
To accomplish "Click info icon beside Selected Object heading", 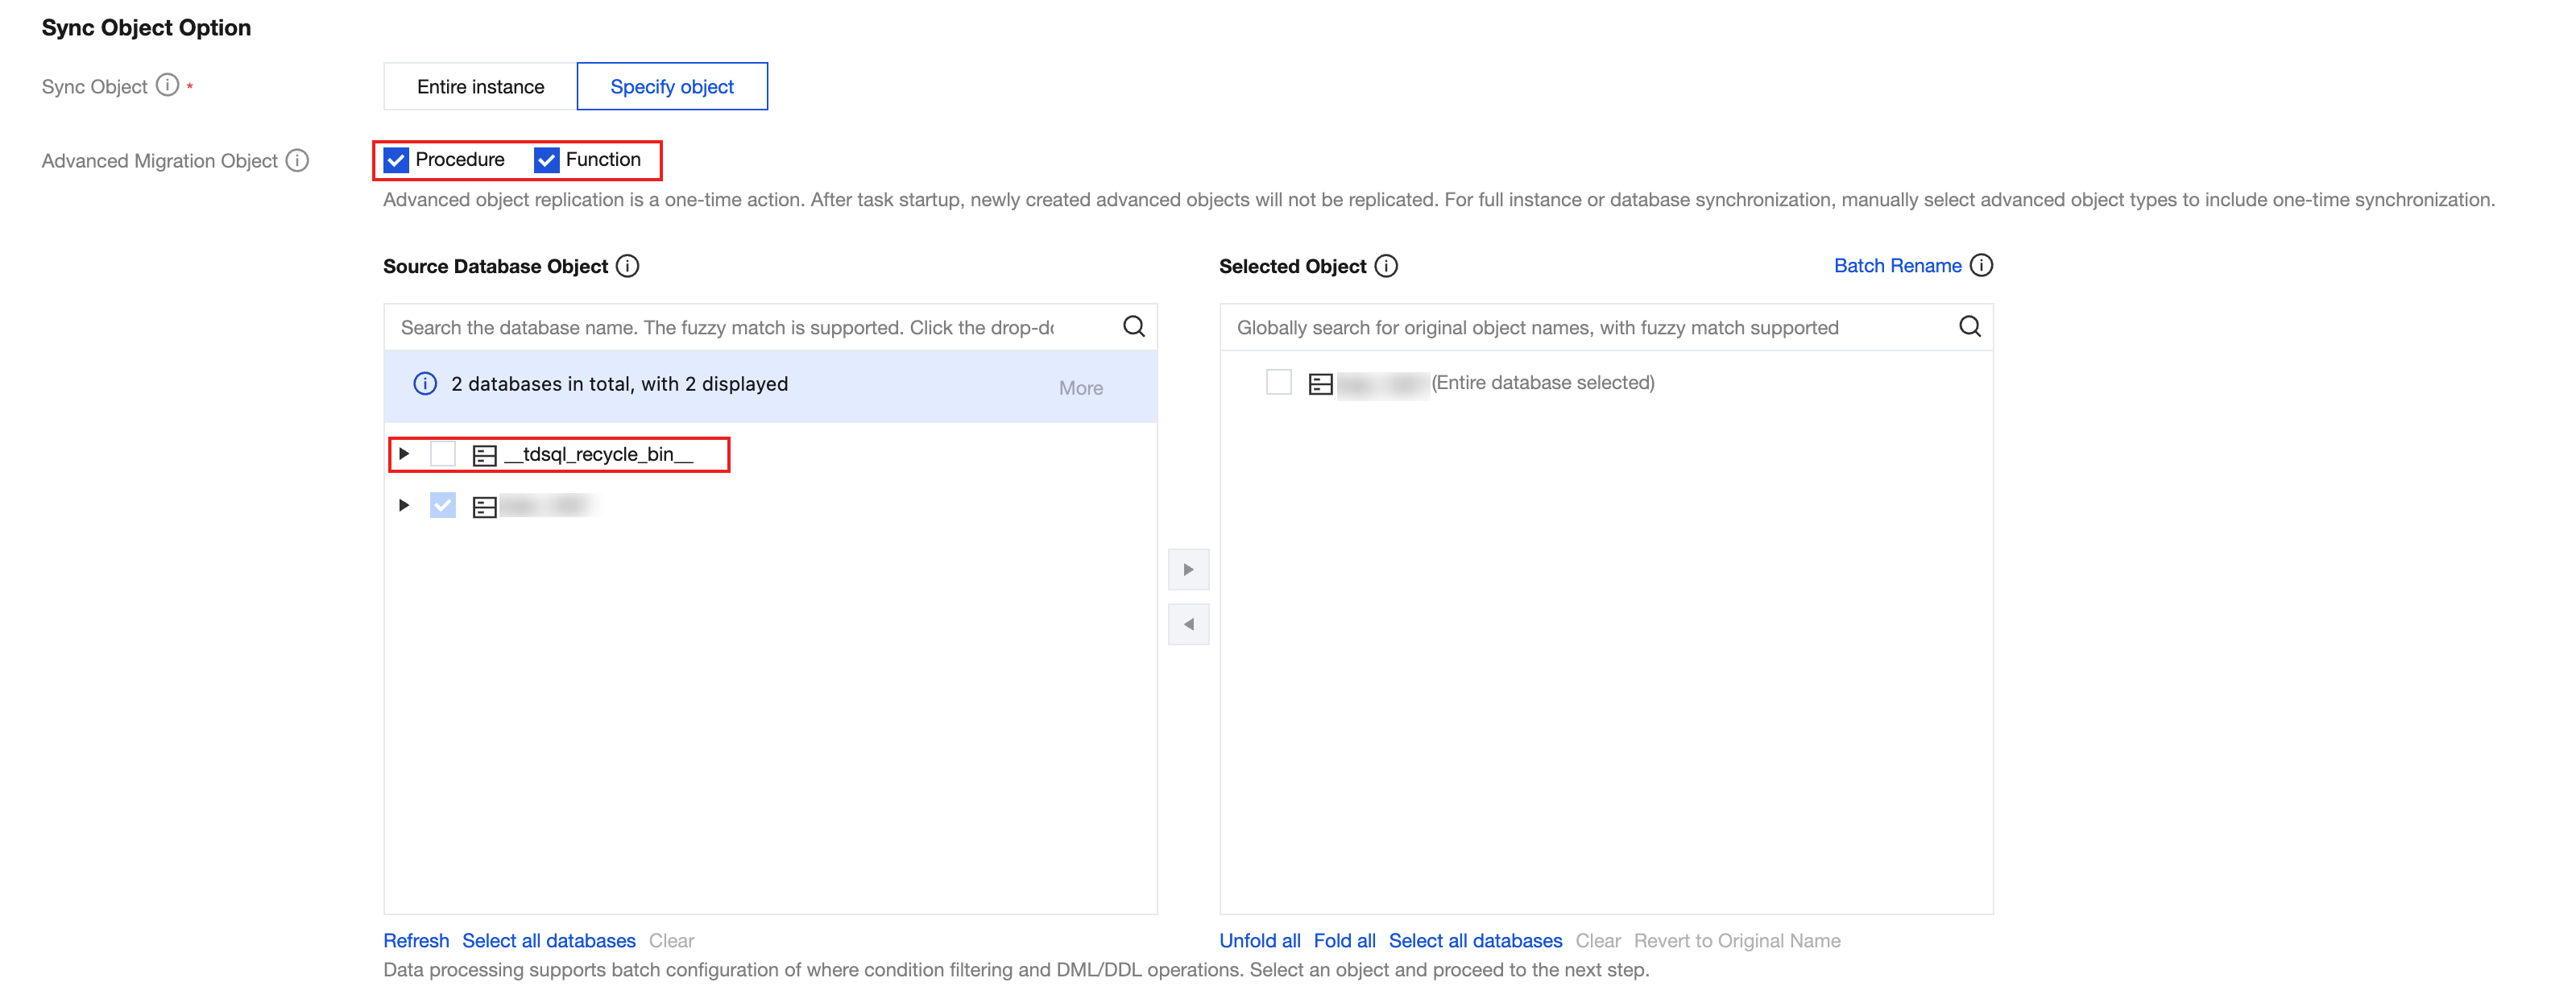I will [1386, 266].
